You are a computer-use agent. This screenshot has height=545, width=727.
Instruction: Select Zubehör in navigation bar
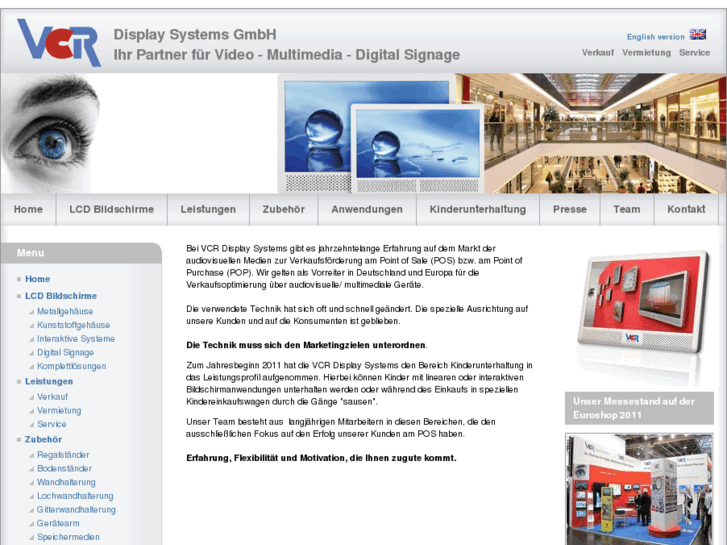(284, 209)
